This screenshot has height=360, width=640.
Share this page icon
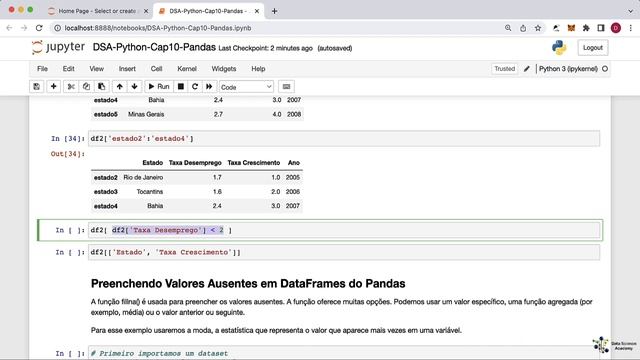coord(523,28)
